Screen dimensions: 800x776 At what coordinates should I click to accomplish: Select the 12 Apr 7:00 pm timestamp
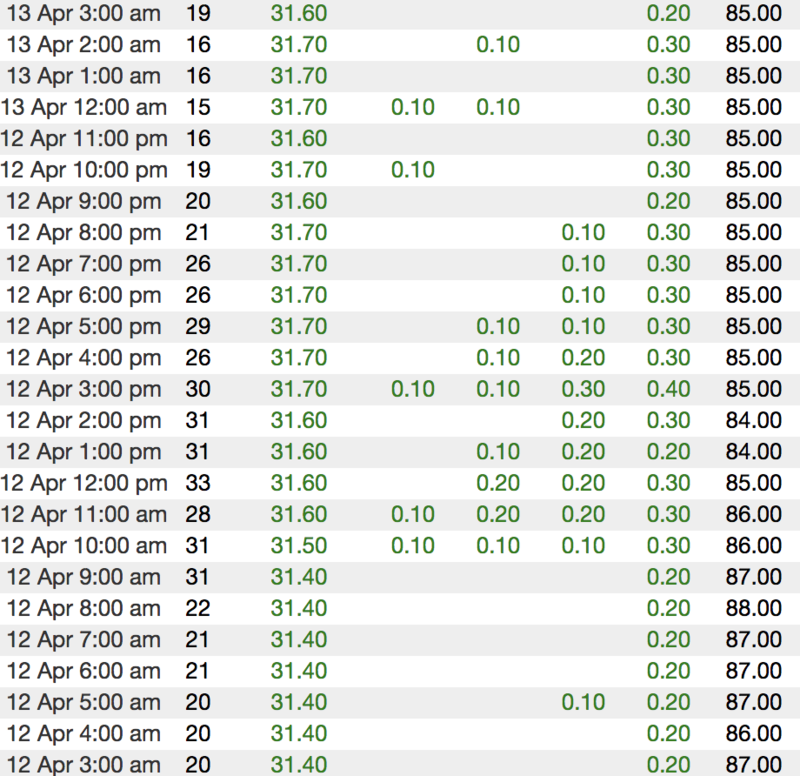click(x=83, y=265)
